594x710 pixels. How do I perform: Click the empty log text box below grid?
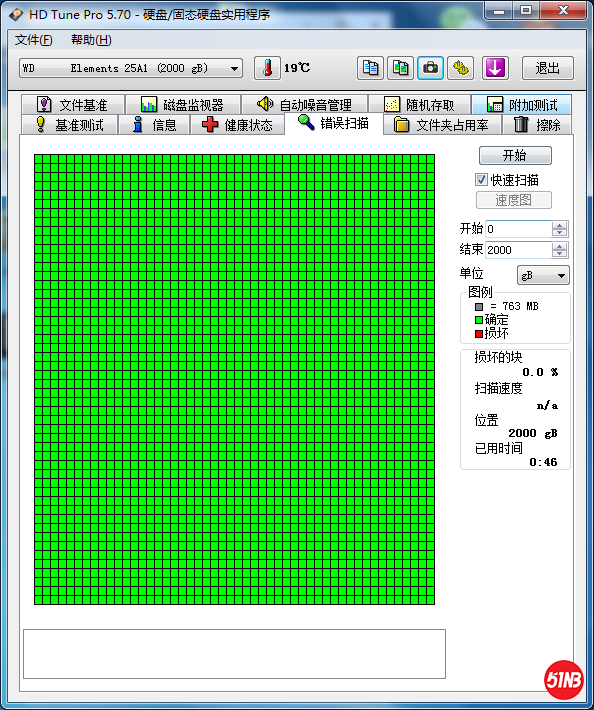(234, 654)
